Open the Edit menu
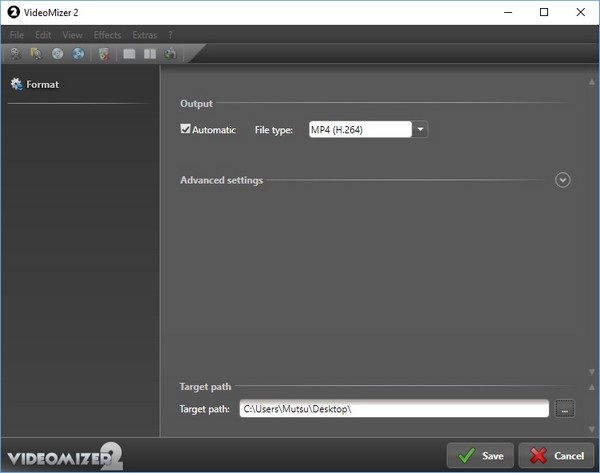The image size is (600, 473). (43, 35)
